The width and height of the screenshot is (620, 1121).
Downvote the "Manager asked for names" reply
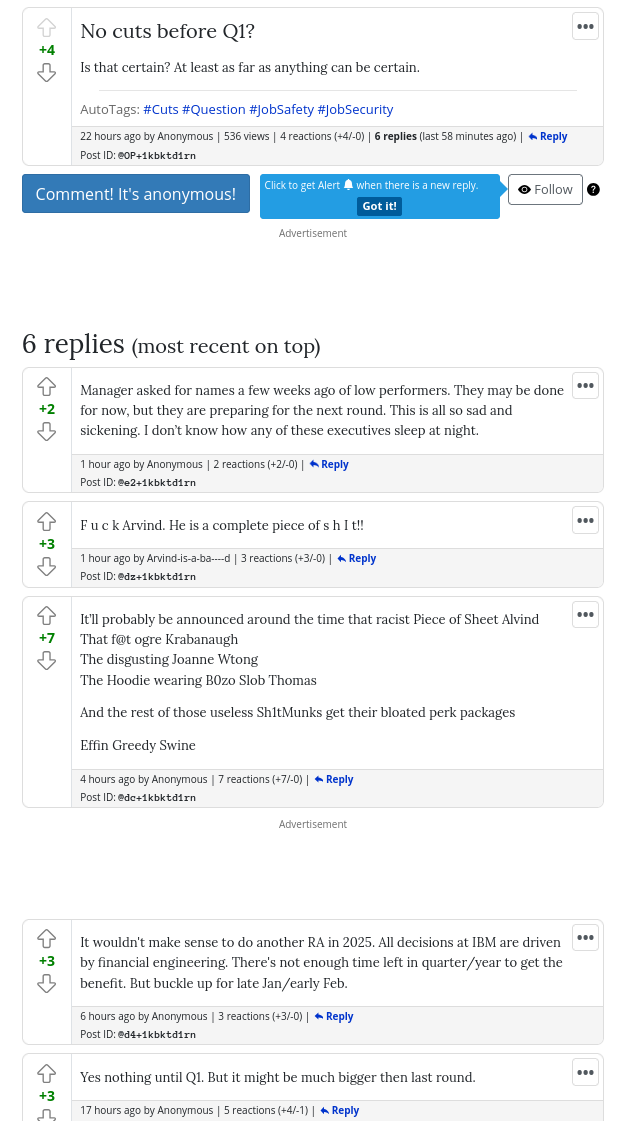click(46, 431)
